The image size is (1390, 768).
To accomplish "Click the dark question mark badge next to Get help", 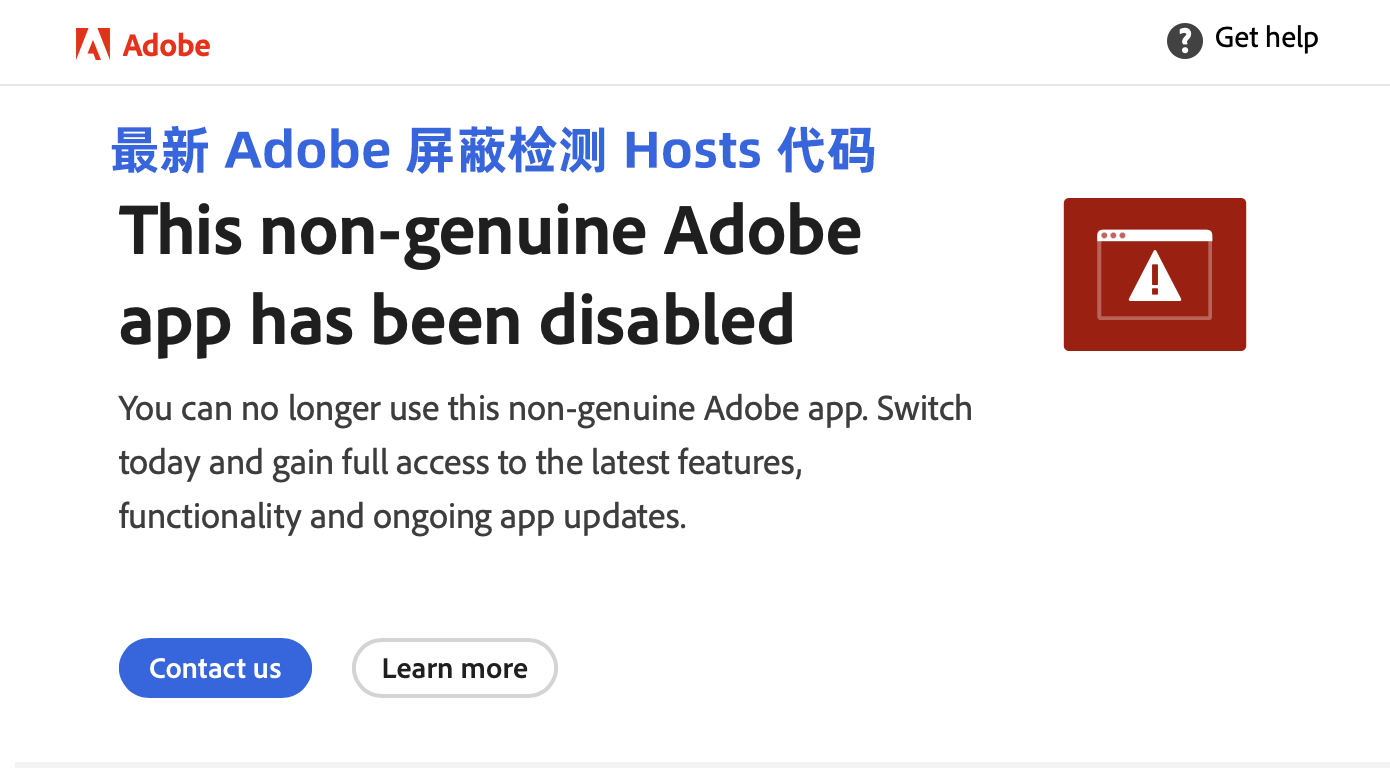I will pyautogui.click(x=1184, y=41).
